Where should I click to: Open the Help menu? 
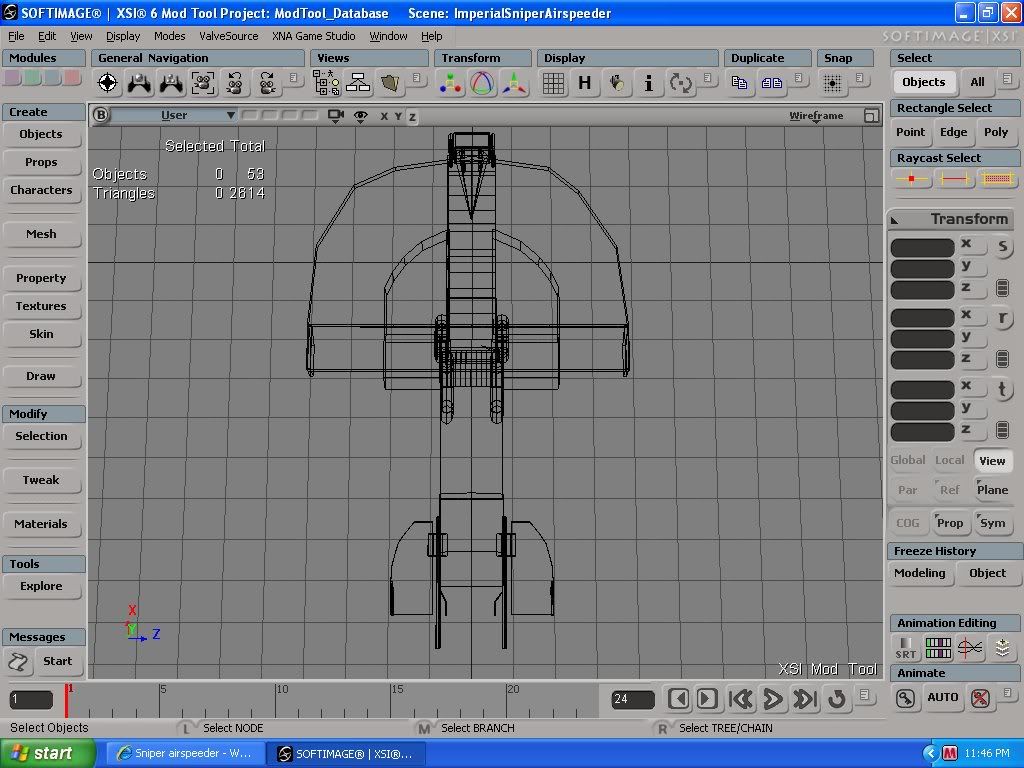(x=431, y=36)
